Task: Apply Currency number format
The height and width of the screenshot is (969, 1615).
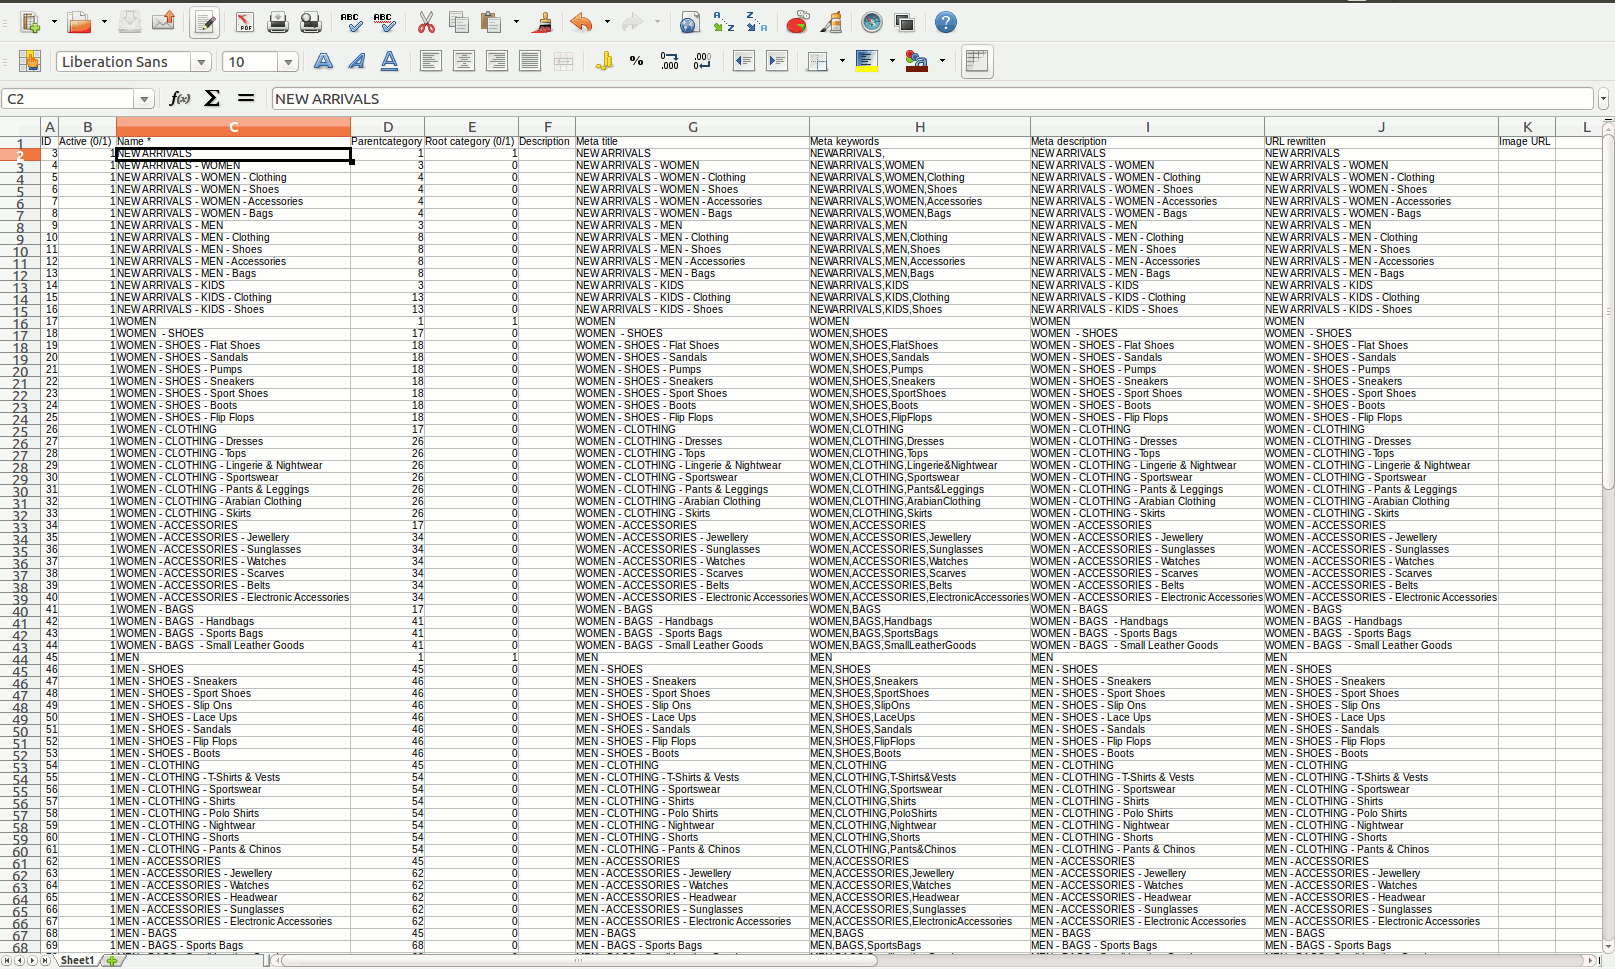Action: [604, 61]
